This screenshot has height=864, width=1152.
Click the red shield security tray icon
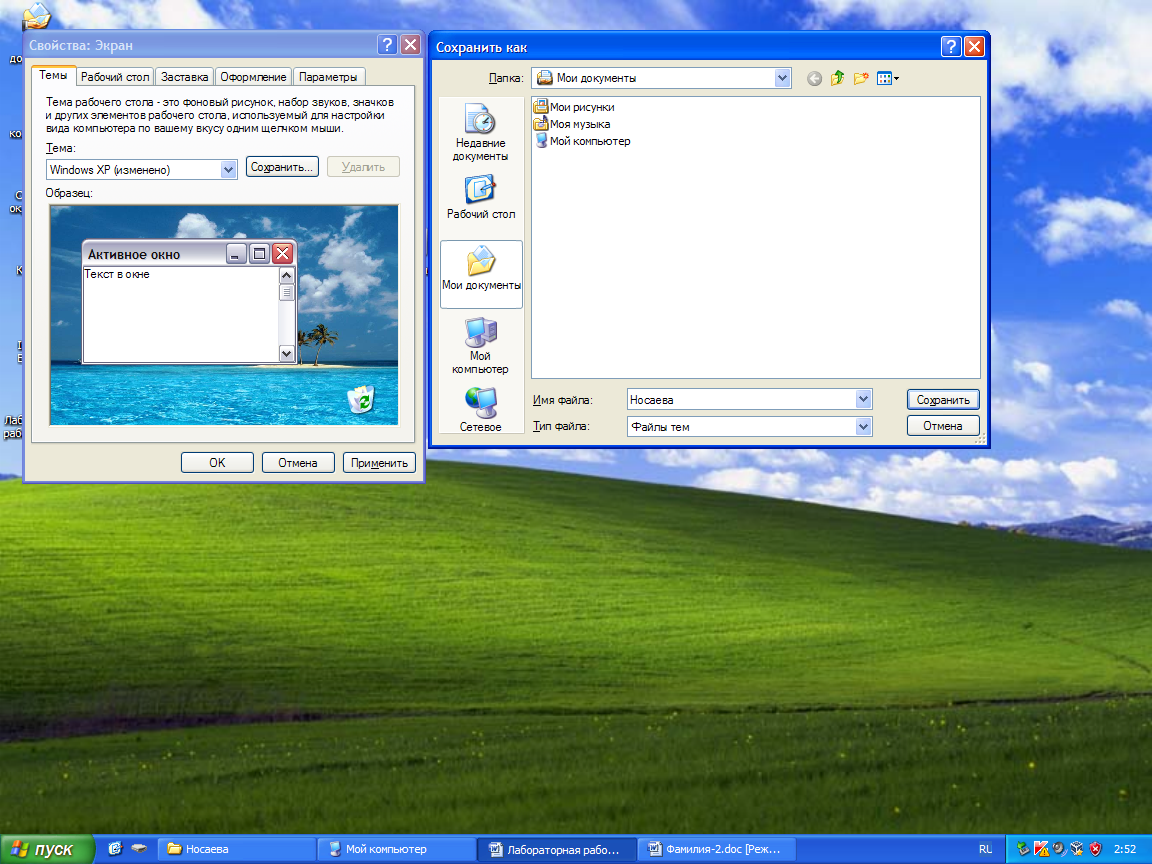coord(1095,849)
